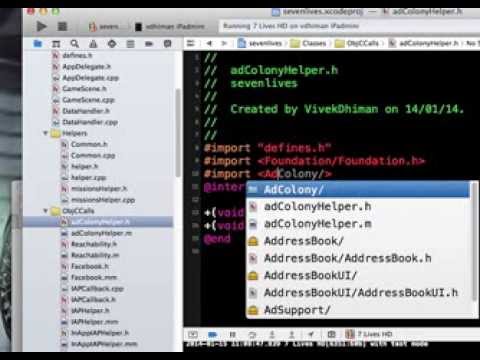Image resolution: width=480 pixels, height=360 pixels.
Task: Open helper.h in file navigator
Action: [85, 167]
